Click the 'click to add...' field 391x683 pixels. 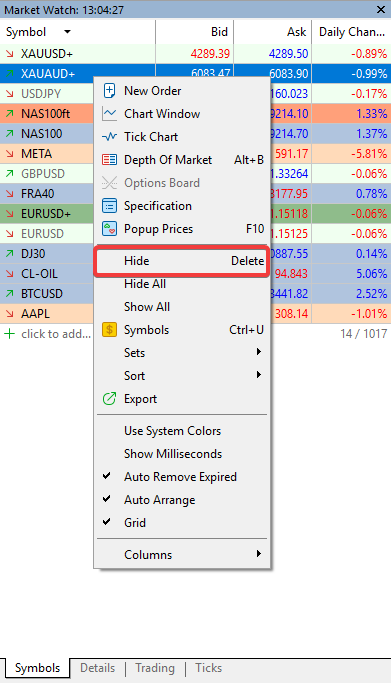pos(56,334)
